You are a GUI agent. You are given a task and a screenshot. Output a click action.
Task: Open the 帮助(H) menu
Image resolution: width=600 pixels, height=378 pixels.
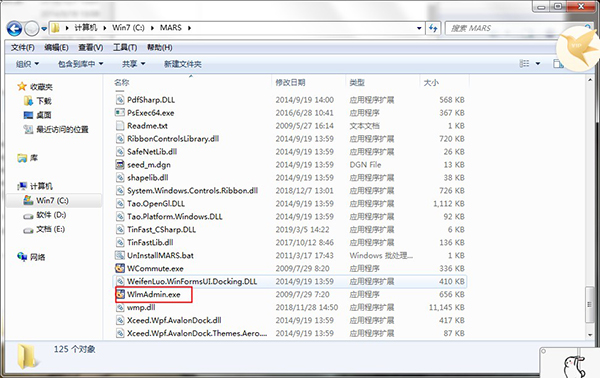160,47
